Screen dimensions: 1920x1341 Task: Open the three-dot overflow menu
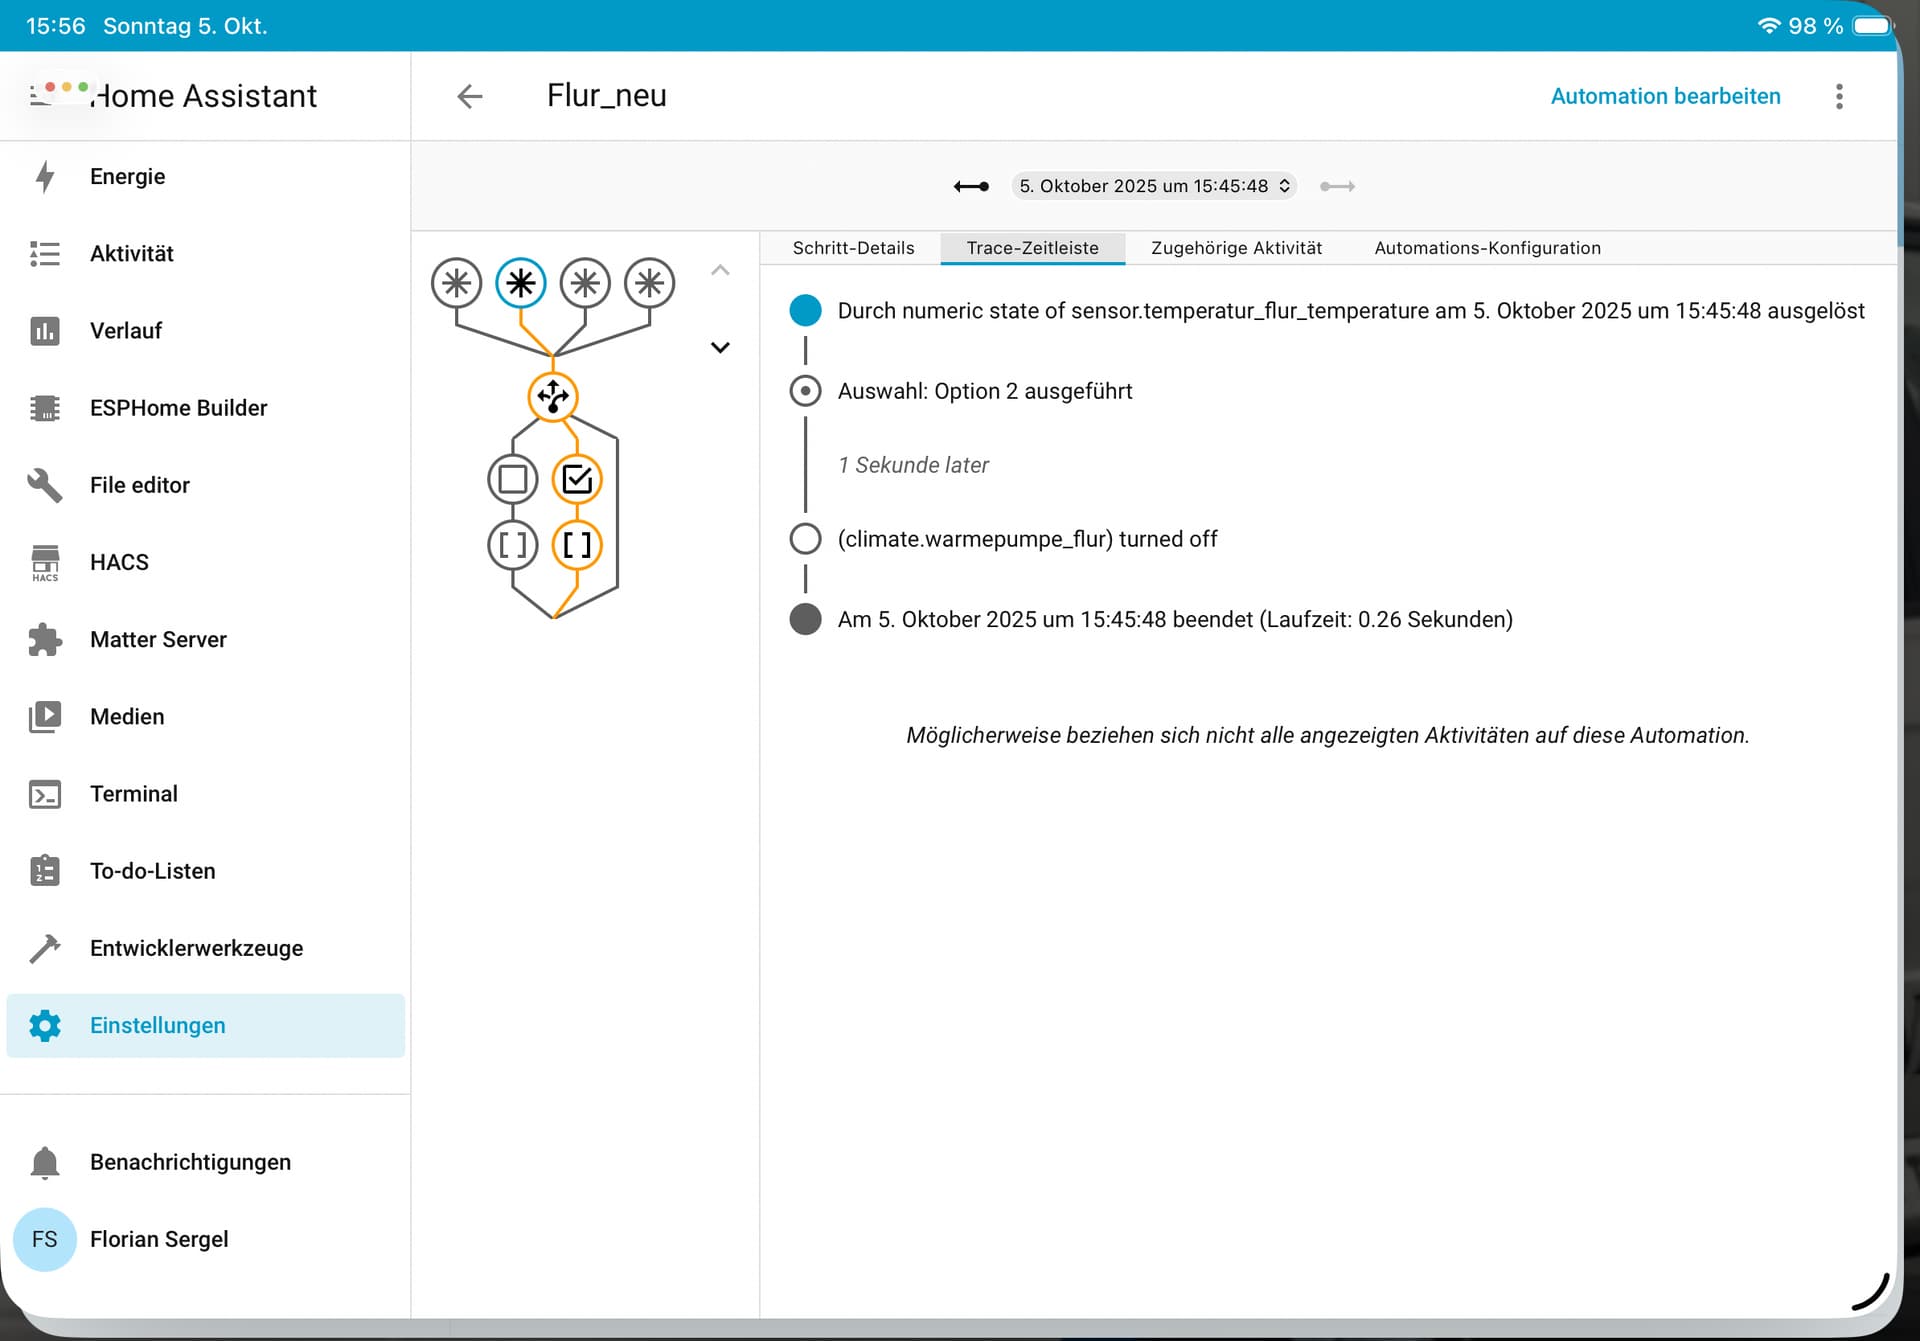pyautogui.click(x=1838, y=96)
